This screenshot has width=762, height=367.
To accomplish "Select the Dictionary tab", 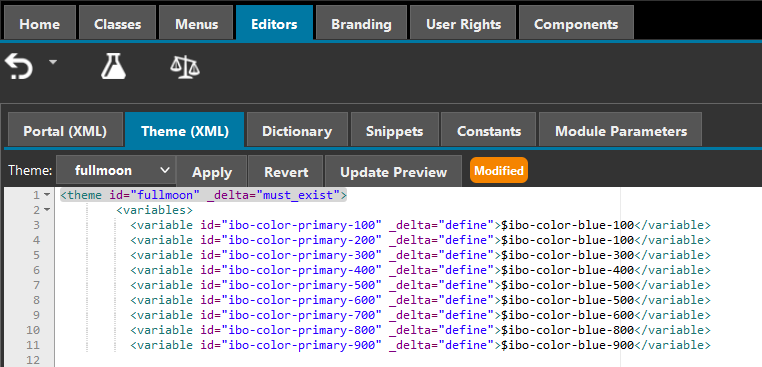I will click(297, 130).
